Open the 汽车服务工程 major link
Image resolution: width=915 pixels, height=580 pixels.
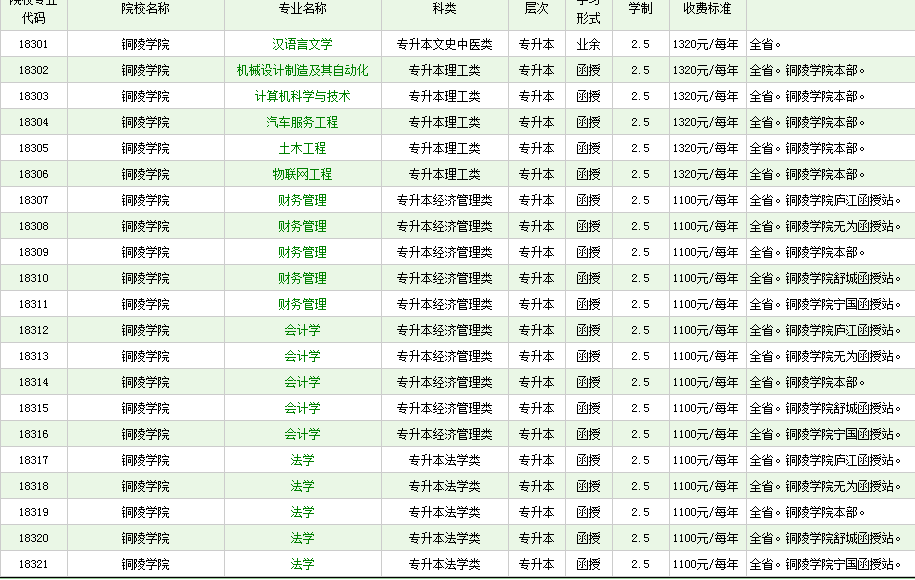point(302,123)
